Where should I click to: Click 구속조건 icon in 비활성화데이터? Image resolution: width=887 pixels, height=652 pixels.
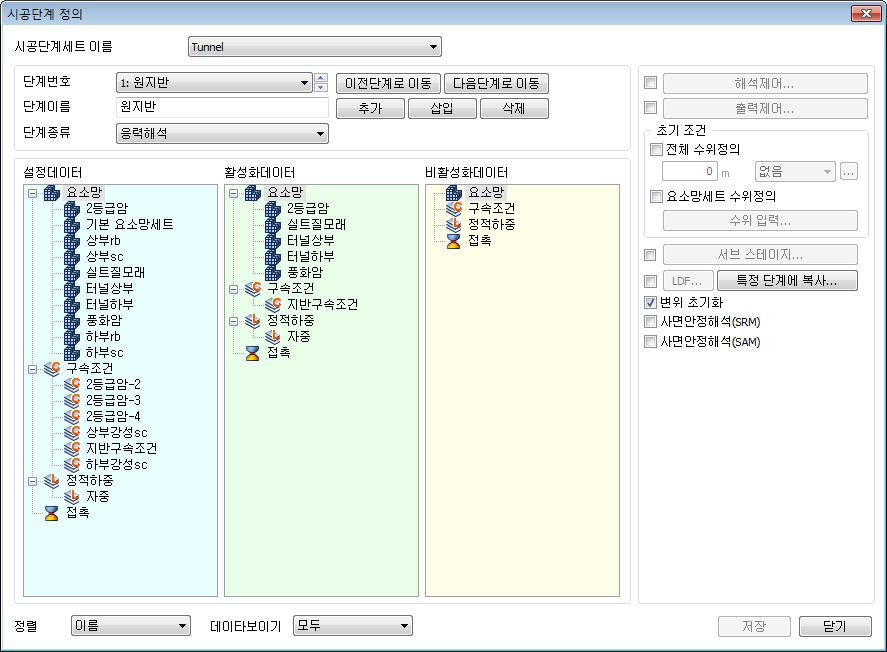point(454,209)
